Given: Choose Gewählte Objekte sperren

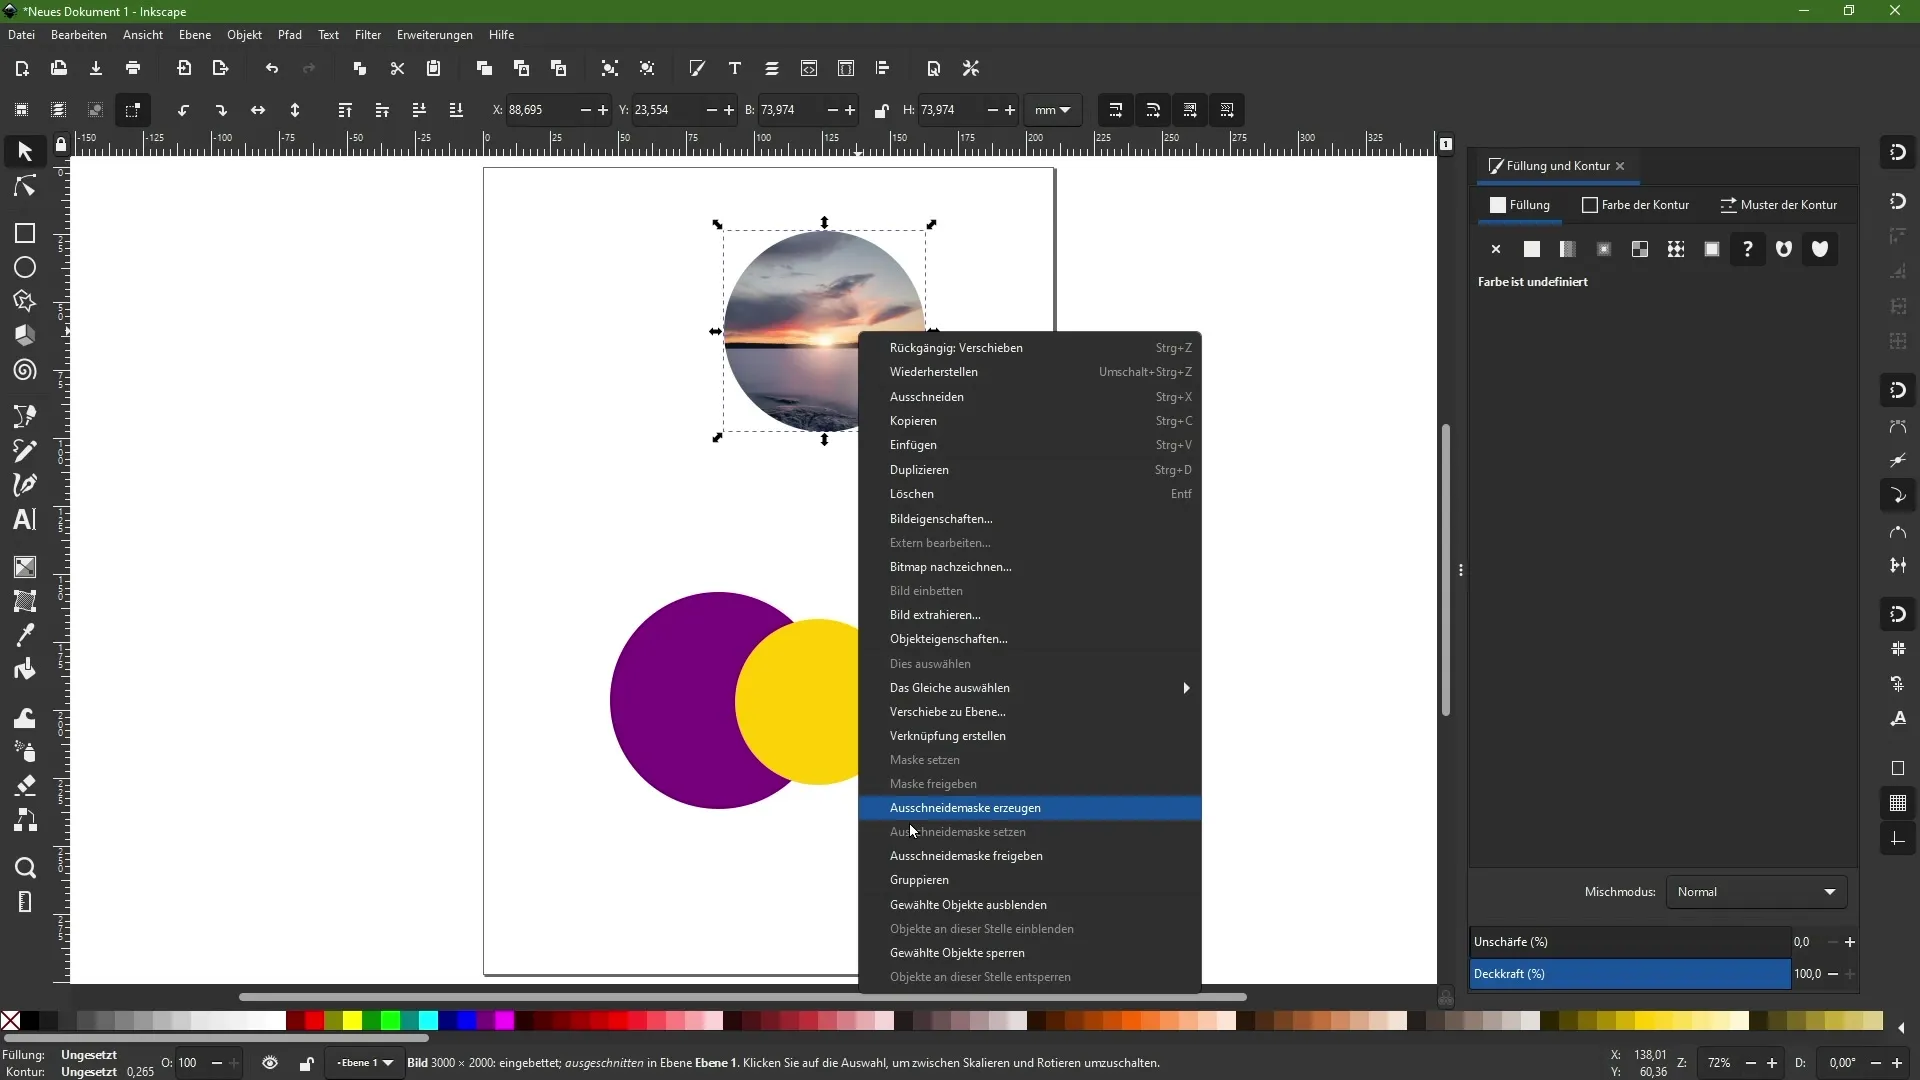Looking at the screenshot, I should [1030, 953].
